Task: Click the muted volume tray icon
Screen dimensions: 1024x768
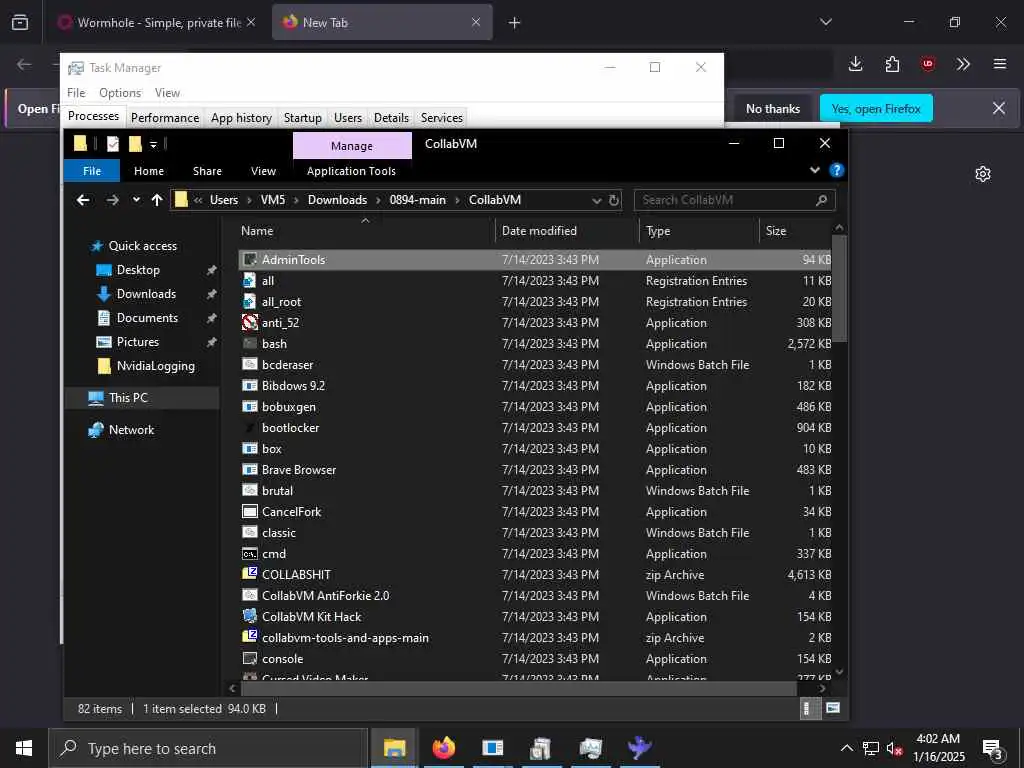Action: point(894,748)
